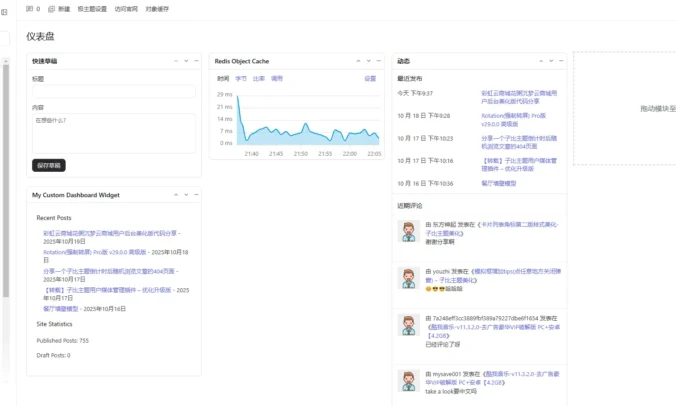Select the 调用 calls tab in Redis widget

[277, 78]
